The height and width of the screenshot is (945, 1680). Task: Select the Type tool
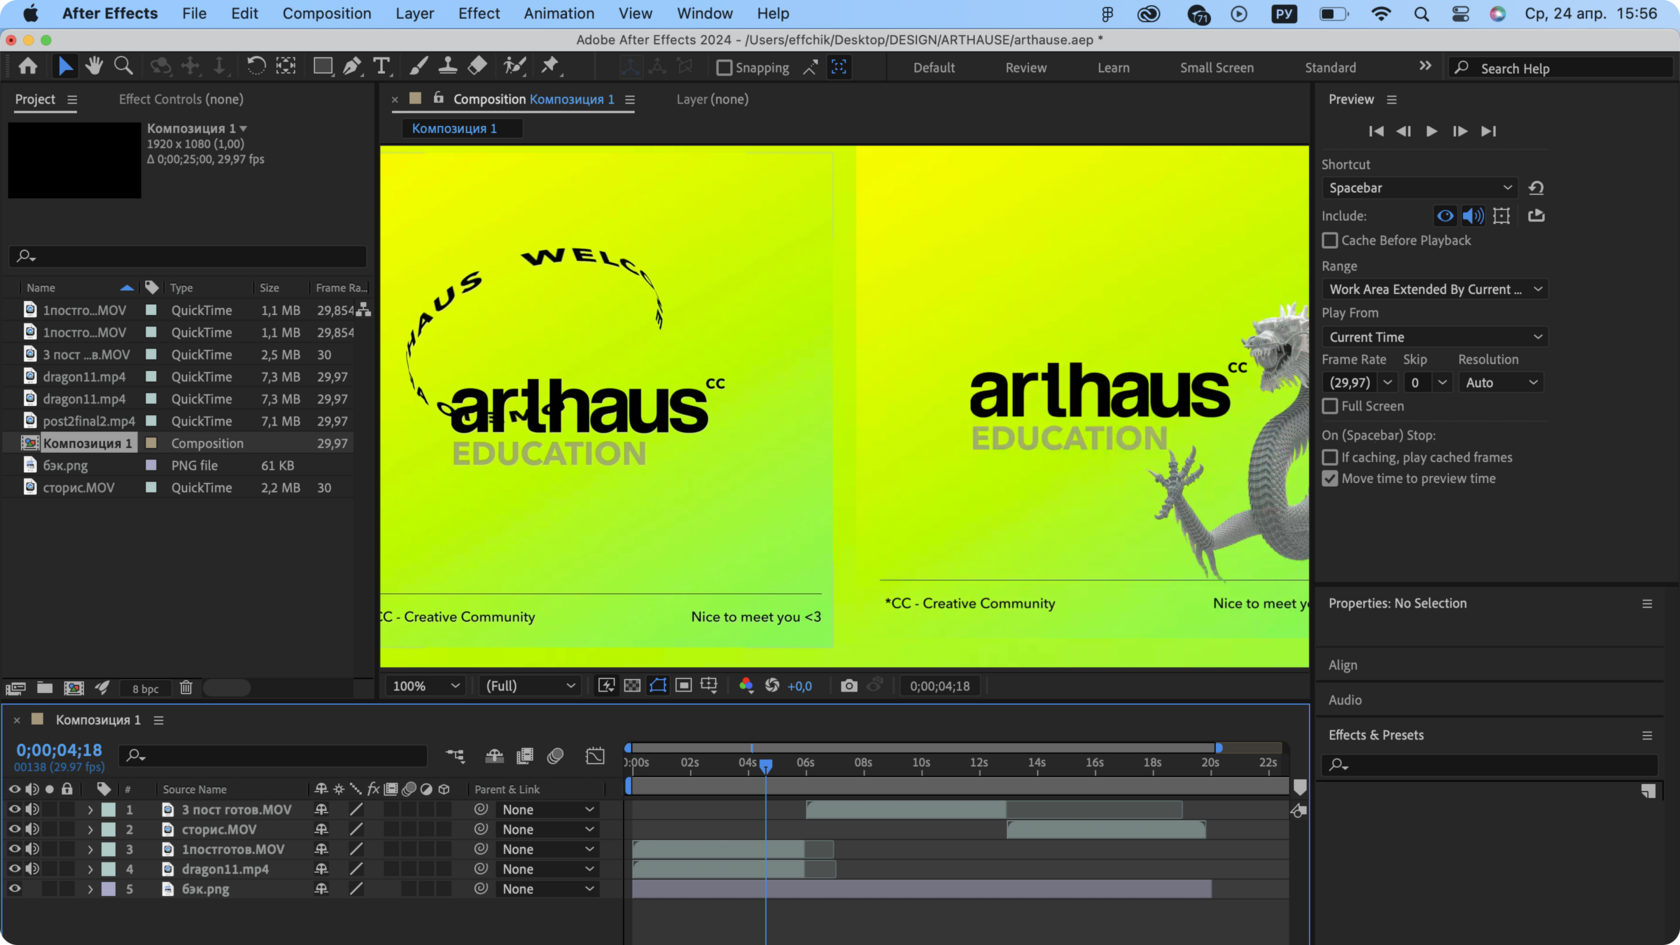pos(381,66)
